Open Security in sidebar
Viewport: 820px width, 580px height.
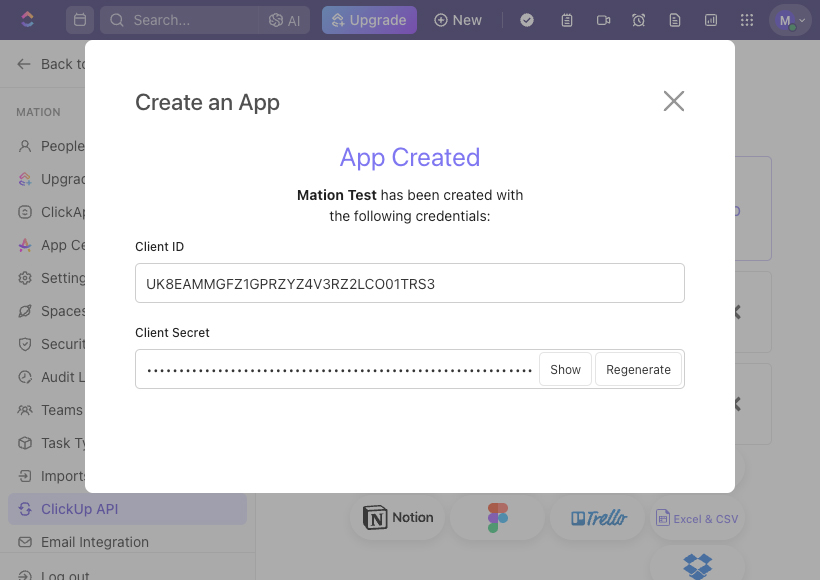tap(51, 344)
